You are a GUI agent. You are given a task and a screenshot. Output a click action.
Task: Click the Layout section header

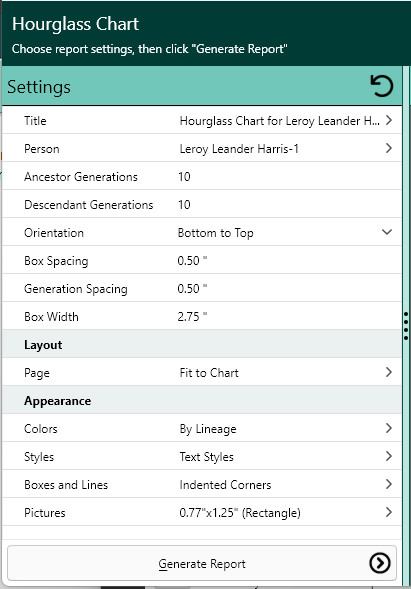point(43,345)
